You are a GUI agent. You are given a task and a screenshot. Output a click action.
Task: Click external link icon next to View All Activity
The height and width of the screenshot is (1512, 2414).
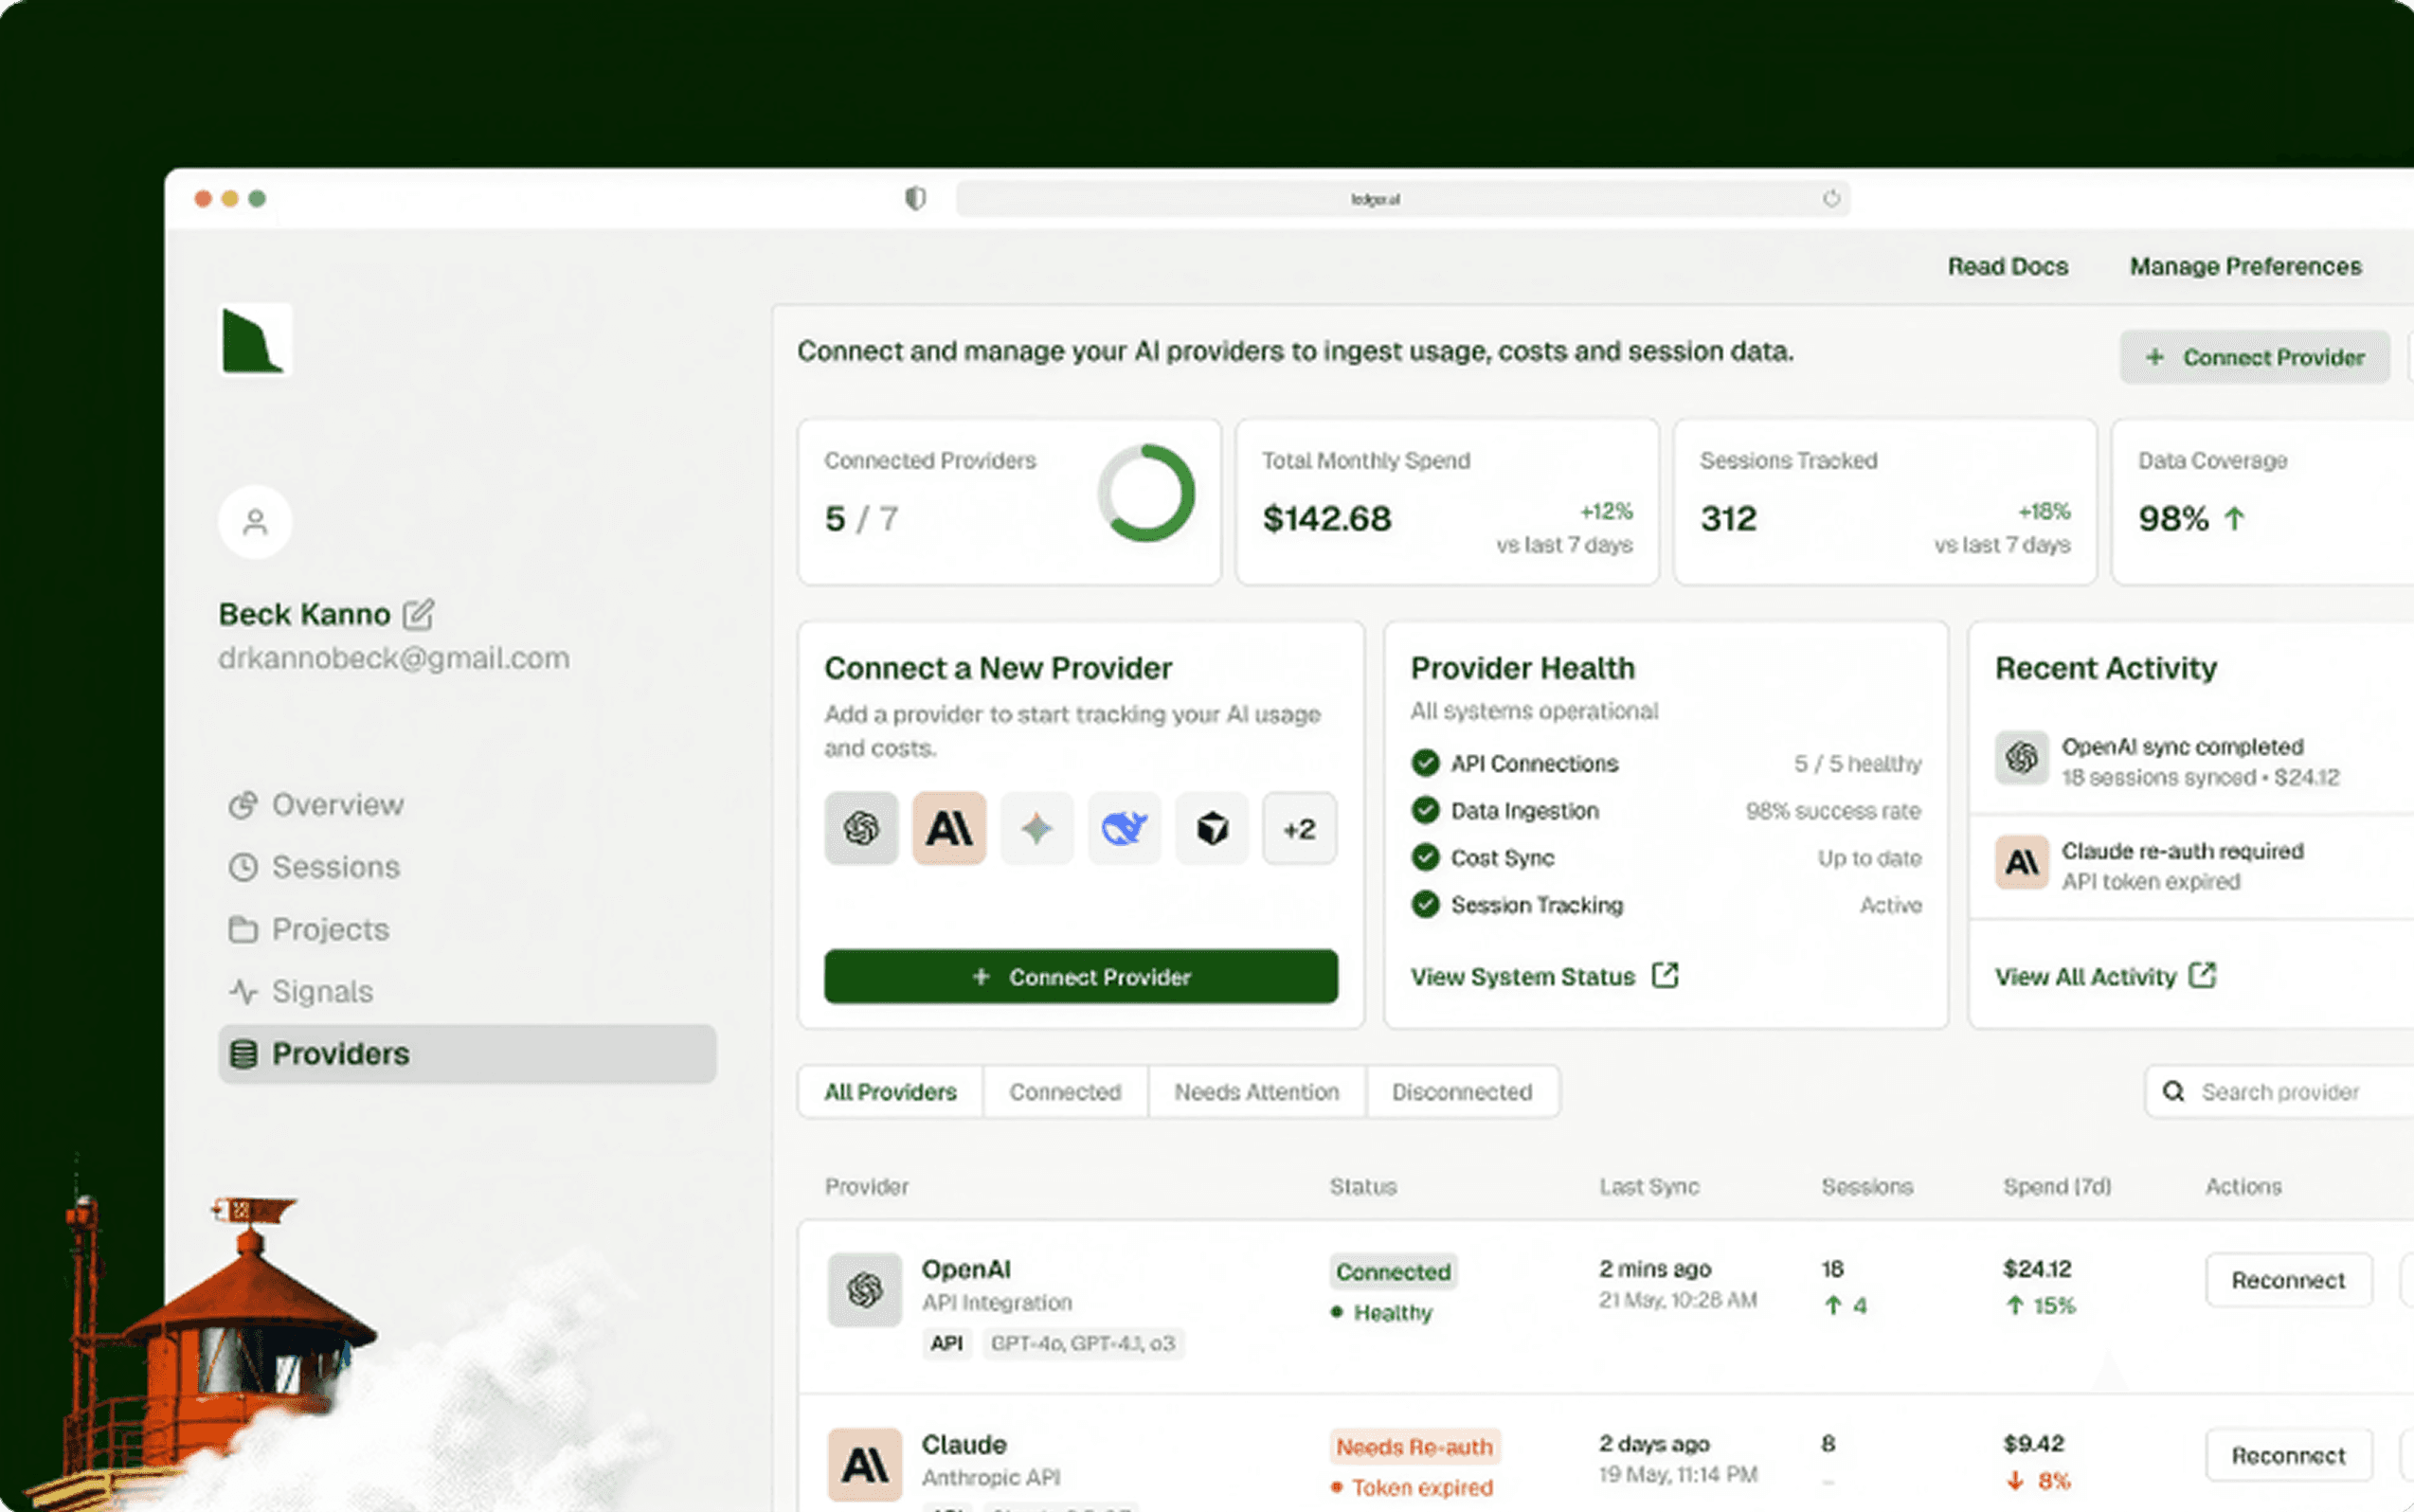point(2203,975)
